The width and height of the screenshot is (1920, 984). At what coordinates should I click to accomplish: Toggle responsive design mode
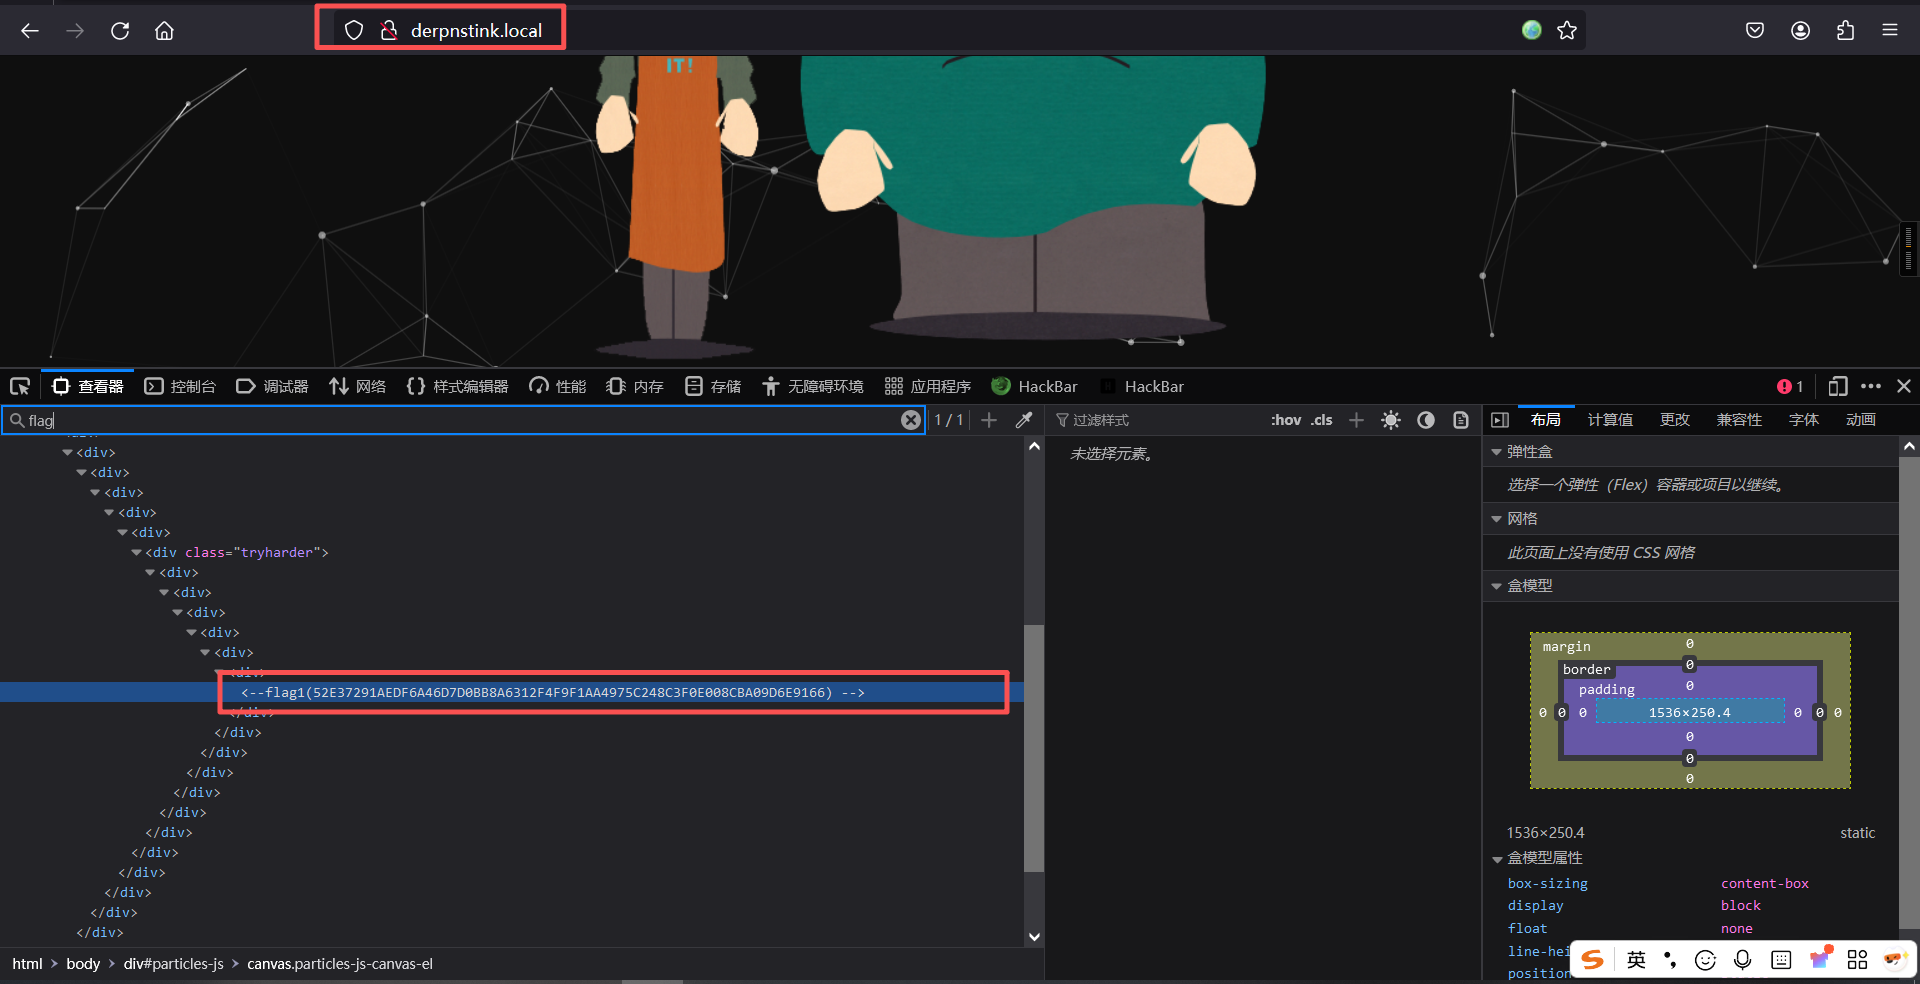pyautogui.click(x=1837, y=386)
